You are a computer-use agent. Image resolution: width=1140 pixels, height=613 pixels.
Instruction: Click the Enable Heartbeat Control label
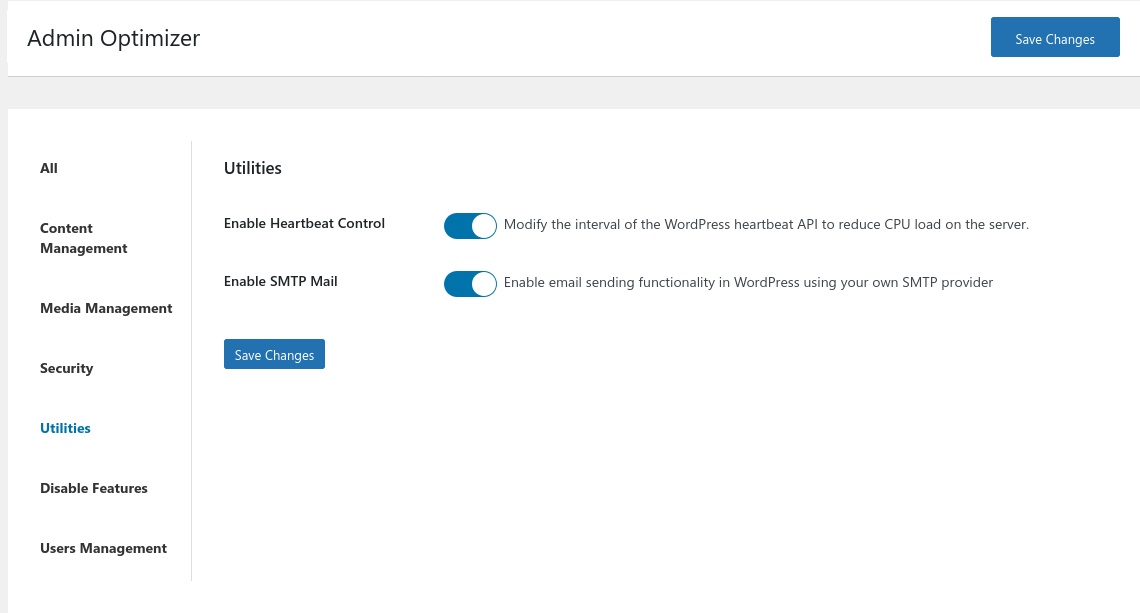(x=304, y=224)
